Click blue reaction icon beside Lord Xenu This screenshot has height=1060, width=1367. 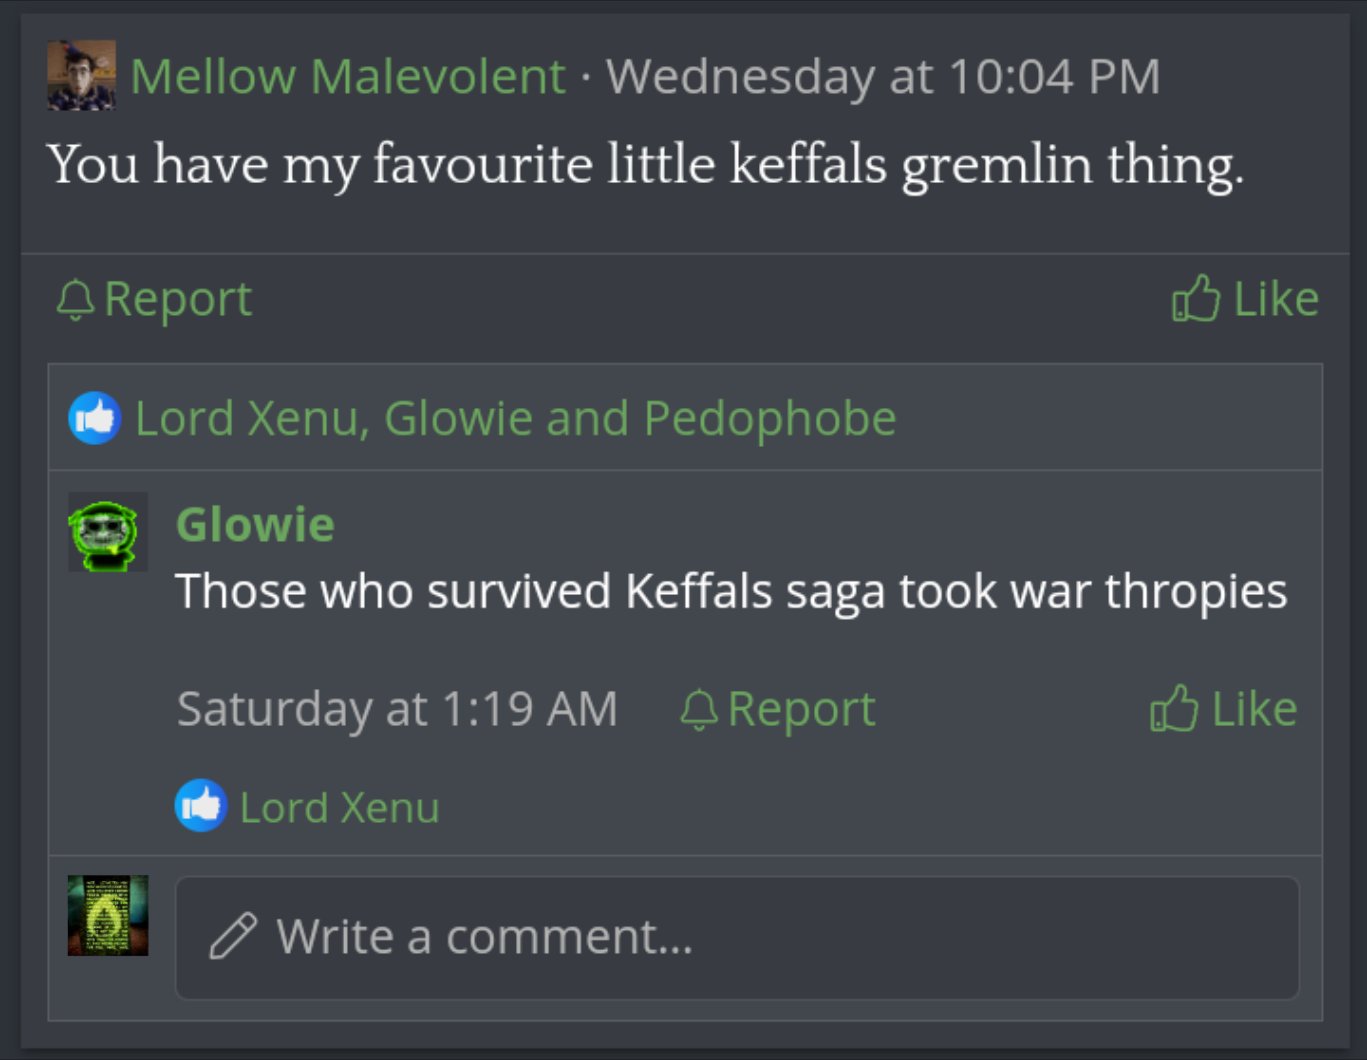[x=201, y=806]
